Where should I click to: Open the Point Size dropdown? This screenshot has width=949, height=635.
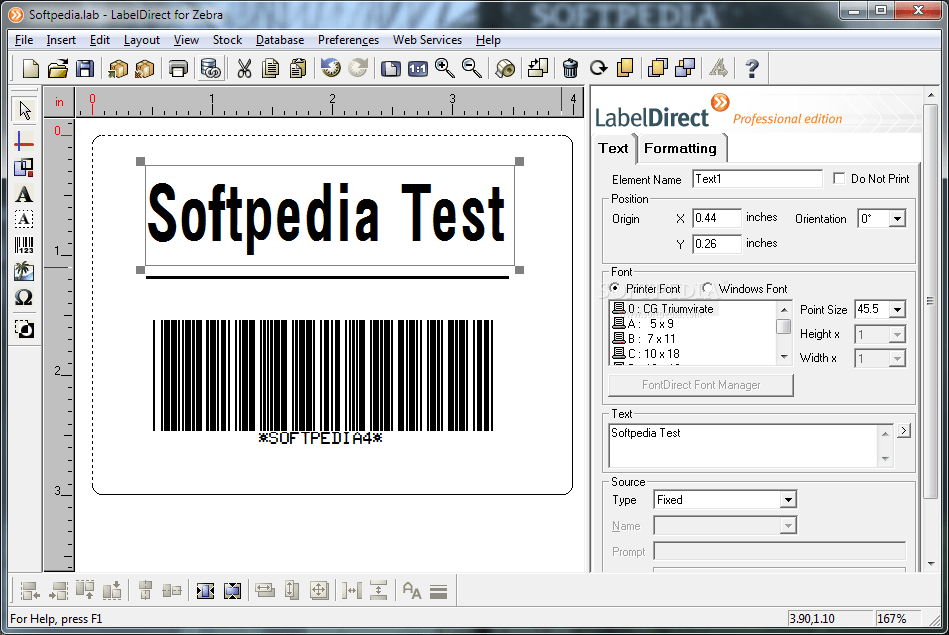[x=897, y=309]
